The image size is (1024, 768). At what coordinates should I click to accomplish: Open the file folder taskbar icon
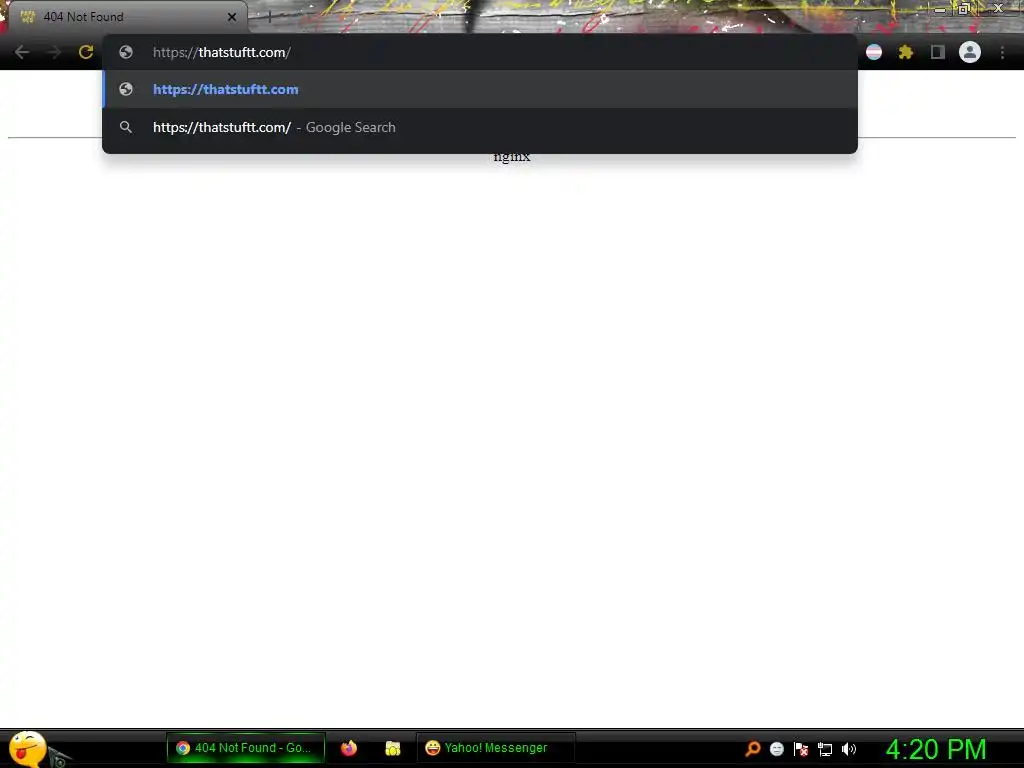pos(392,748)
